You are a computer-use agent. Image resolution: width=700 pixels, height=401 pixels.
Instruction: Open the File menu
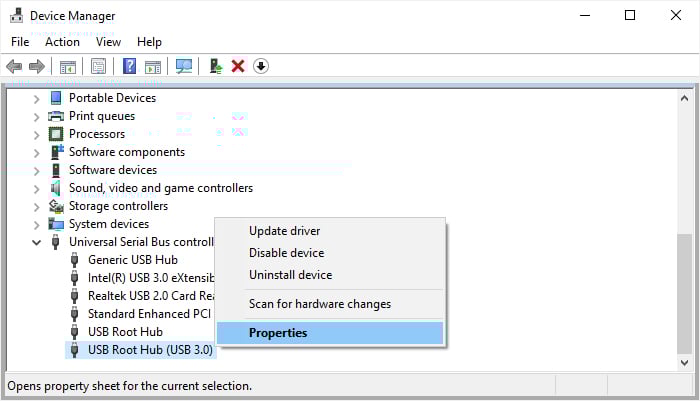coord(20,42)
